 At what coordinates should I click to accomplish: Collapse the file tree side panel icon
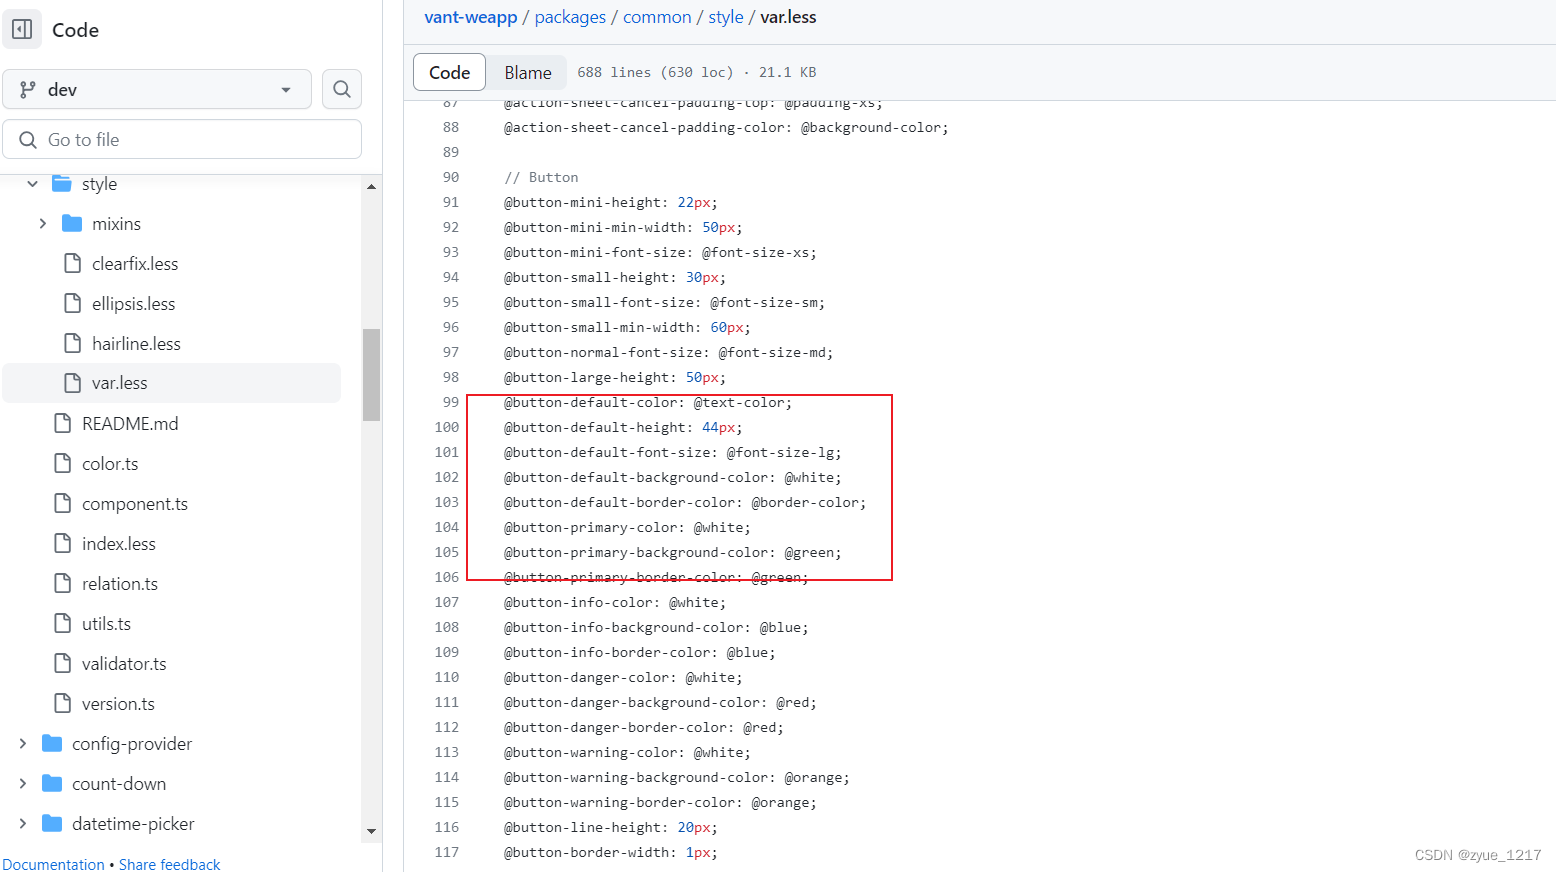(22, 30)
